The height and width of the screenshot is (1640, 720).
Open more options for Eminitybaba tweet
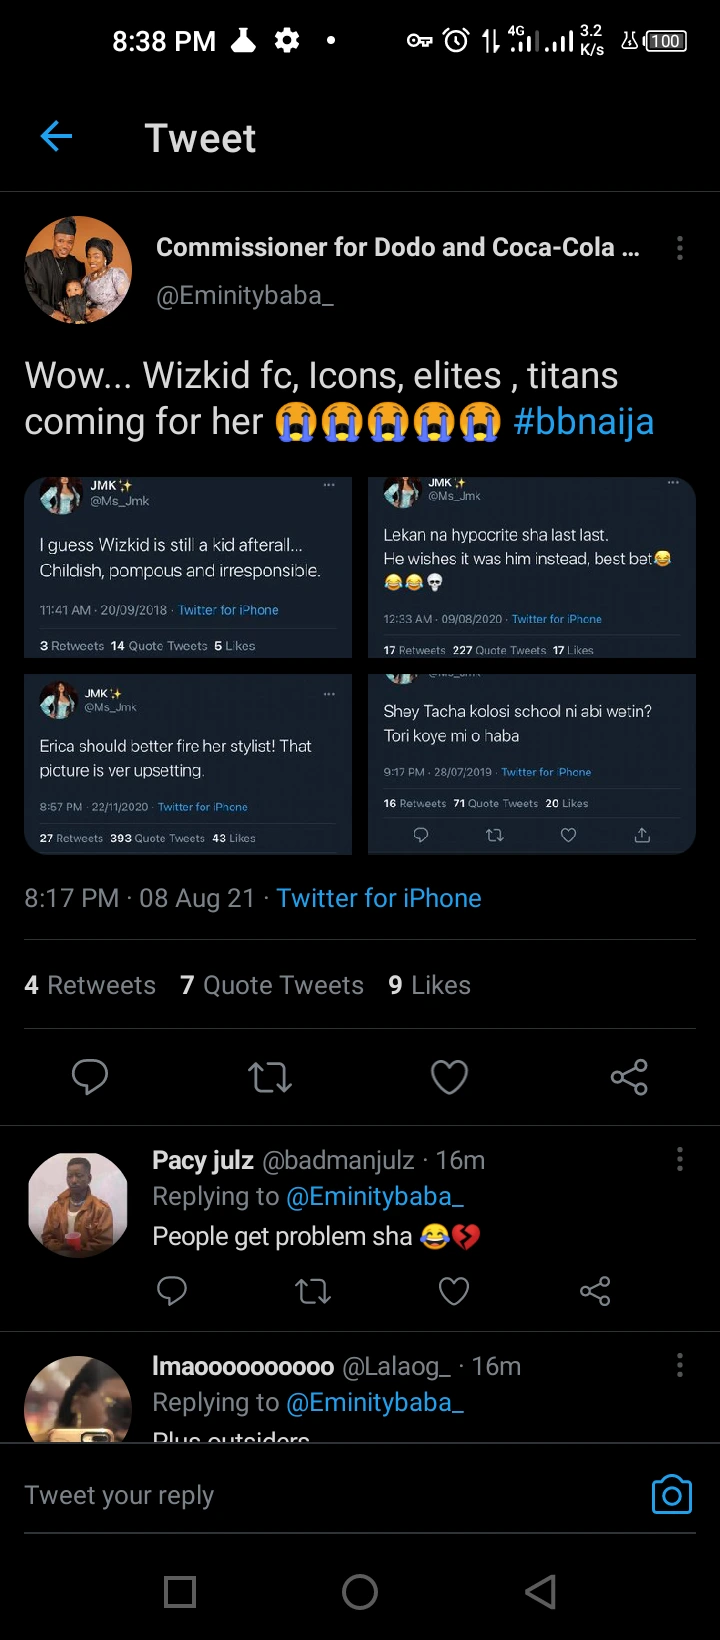(x=680, y=248)
